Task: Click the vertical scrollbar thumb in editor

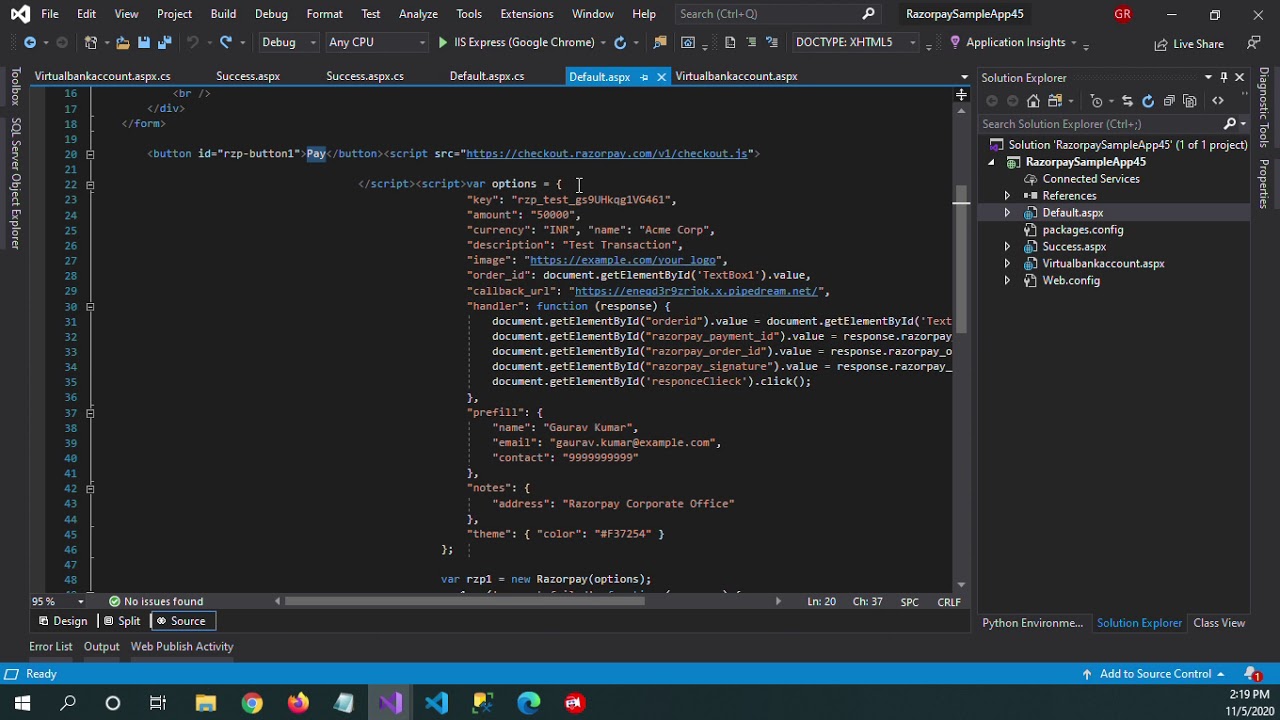Action: [x=961, y=260]
